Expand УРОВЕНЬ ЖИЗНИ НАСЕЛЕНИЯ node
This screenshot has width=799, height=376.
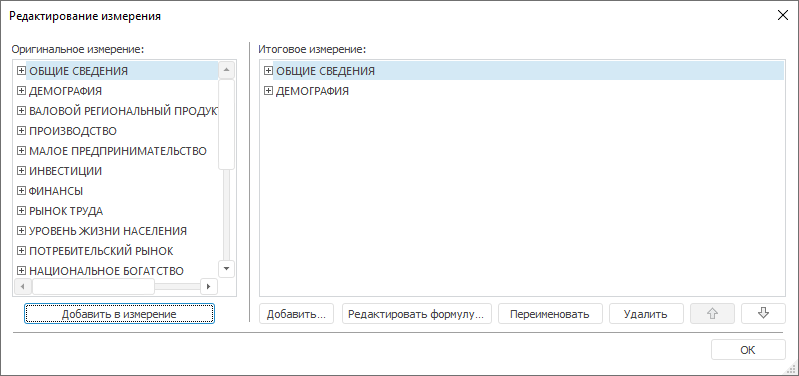(21, 231)
